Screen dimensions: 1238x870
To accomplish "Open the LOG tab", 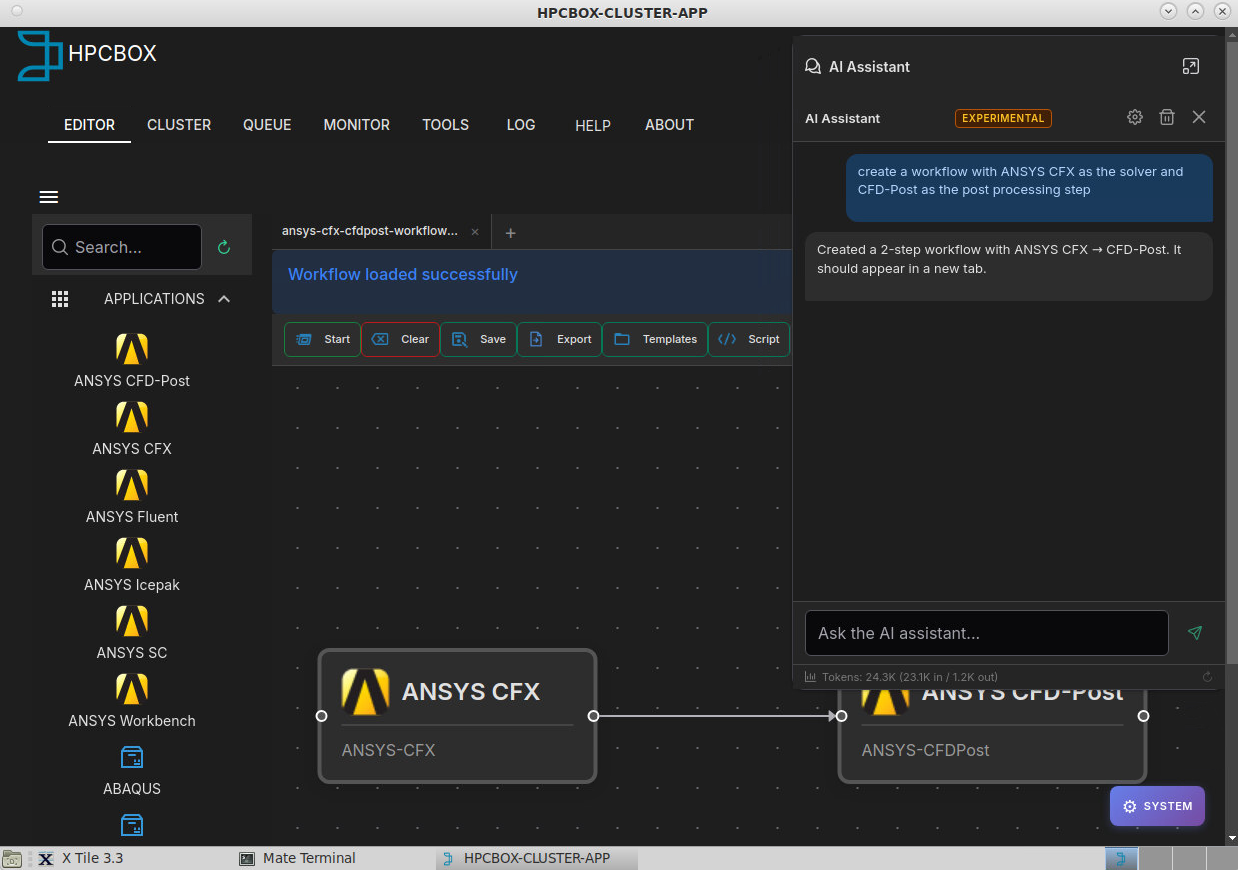I will coord(521,125).
